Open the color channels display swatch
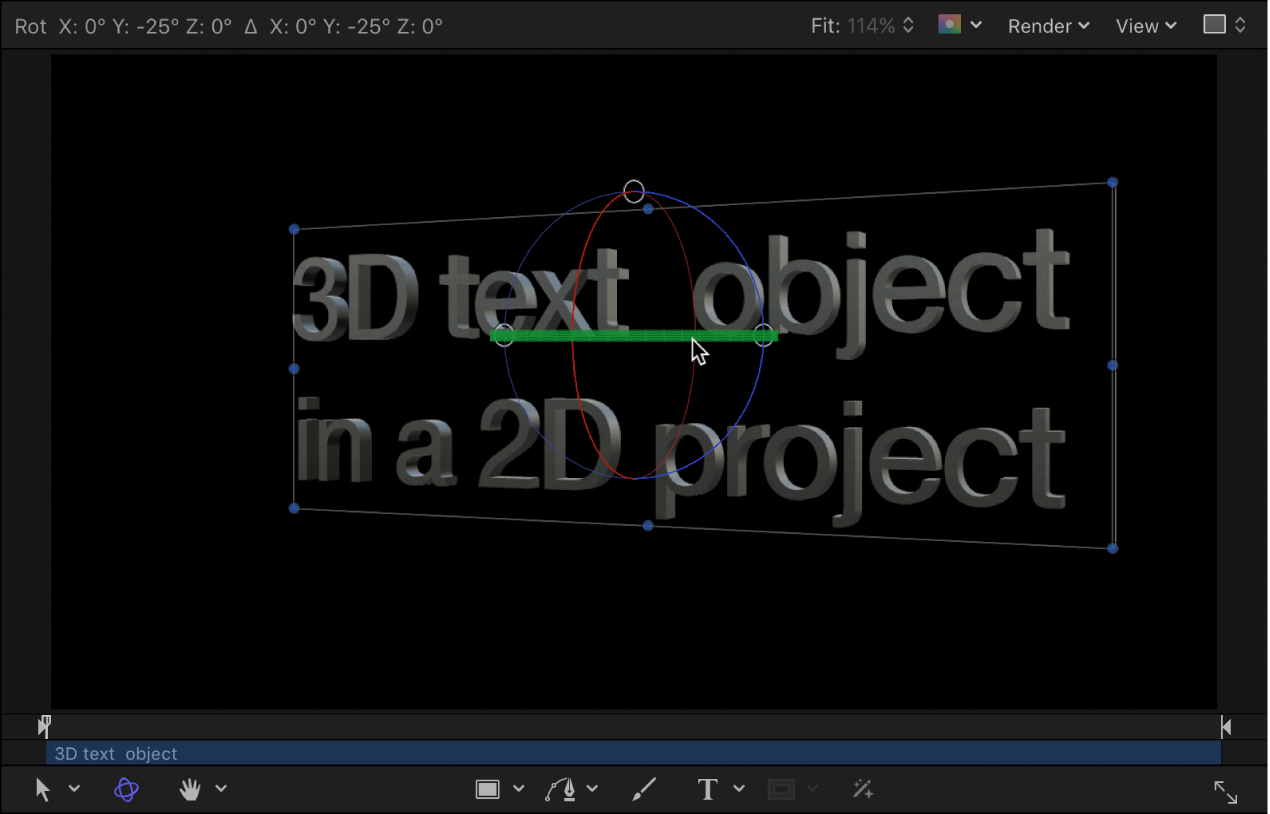This screenshot has width=1270, height=814. (951, 24)
